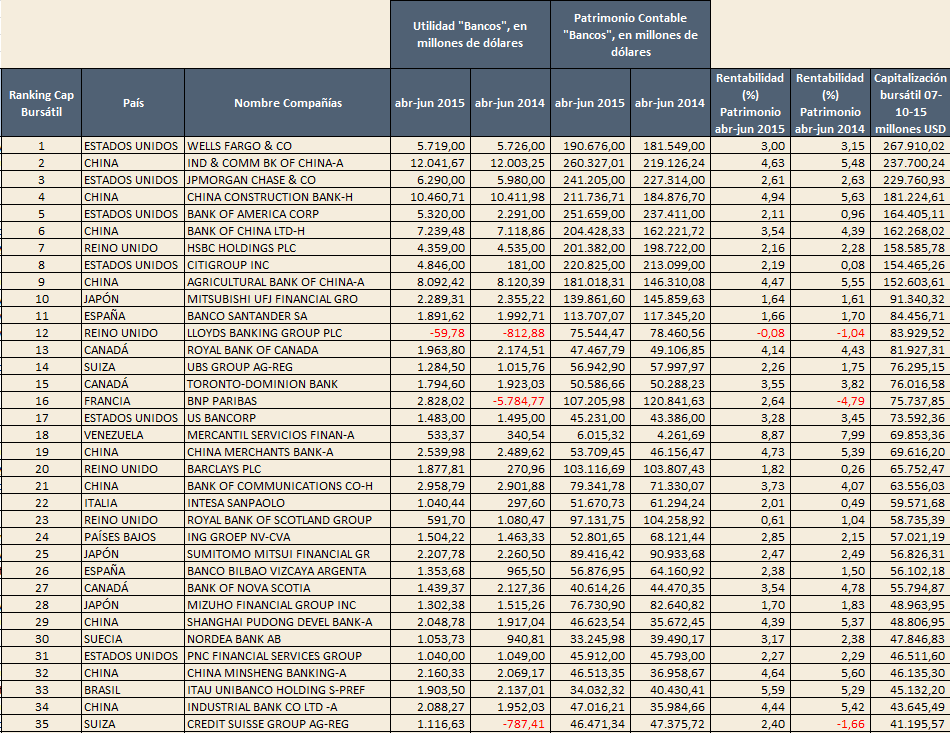Select the "INTESA SANPAOLO" cell

(x=288, y=502)
